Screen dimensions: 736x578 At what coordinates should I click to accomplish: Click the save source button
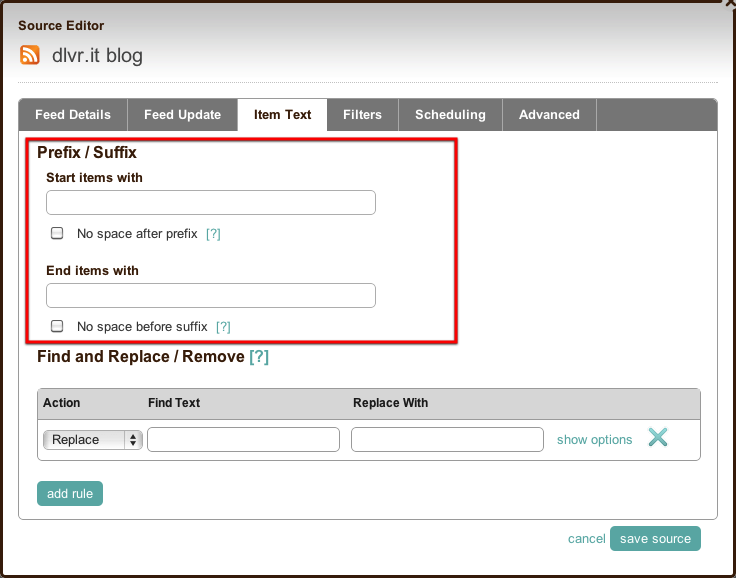[x=655, y=539]
